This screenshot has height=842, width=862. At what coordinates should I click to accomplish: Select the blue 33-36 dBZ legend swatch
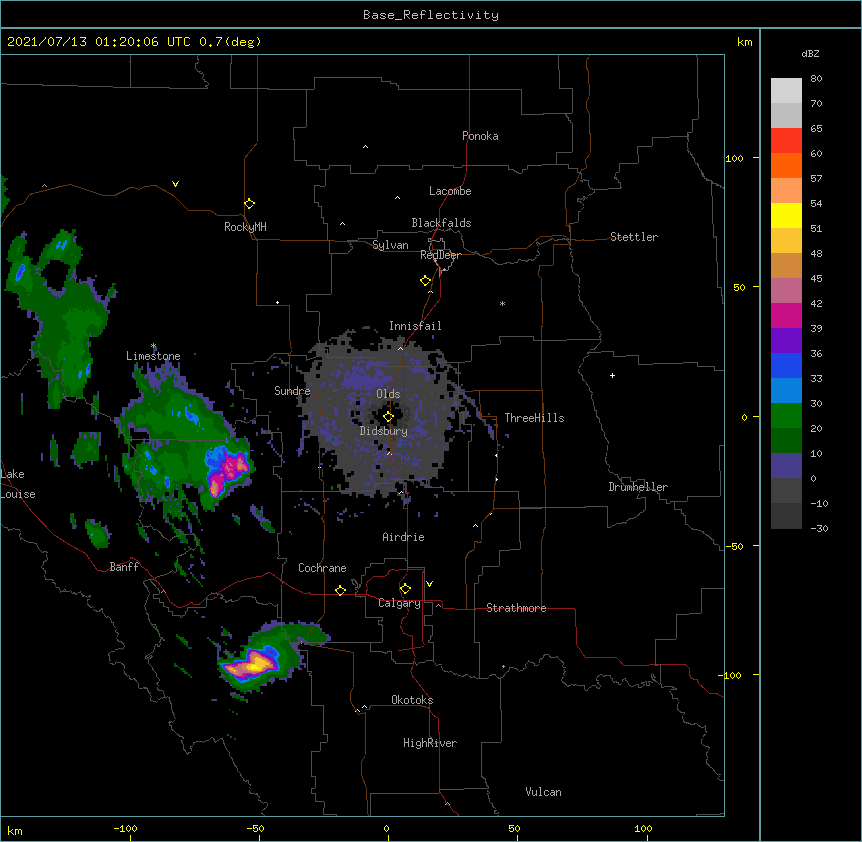tap(786, 365)
